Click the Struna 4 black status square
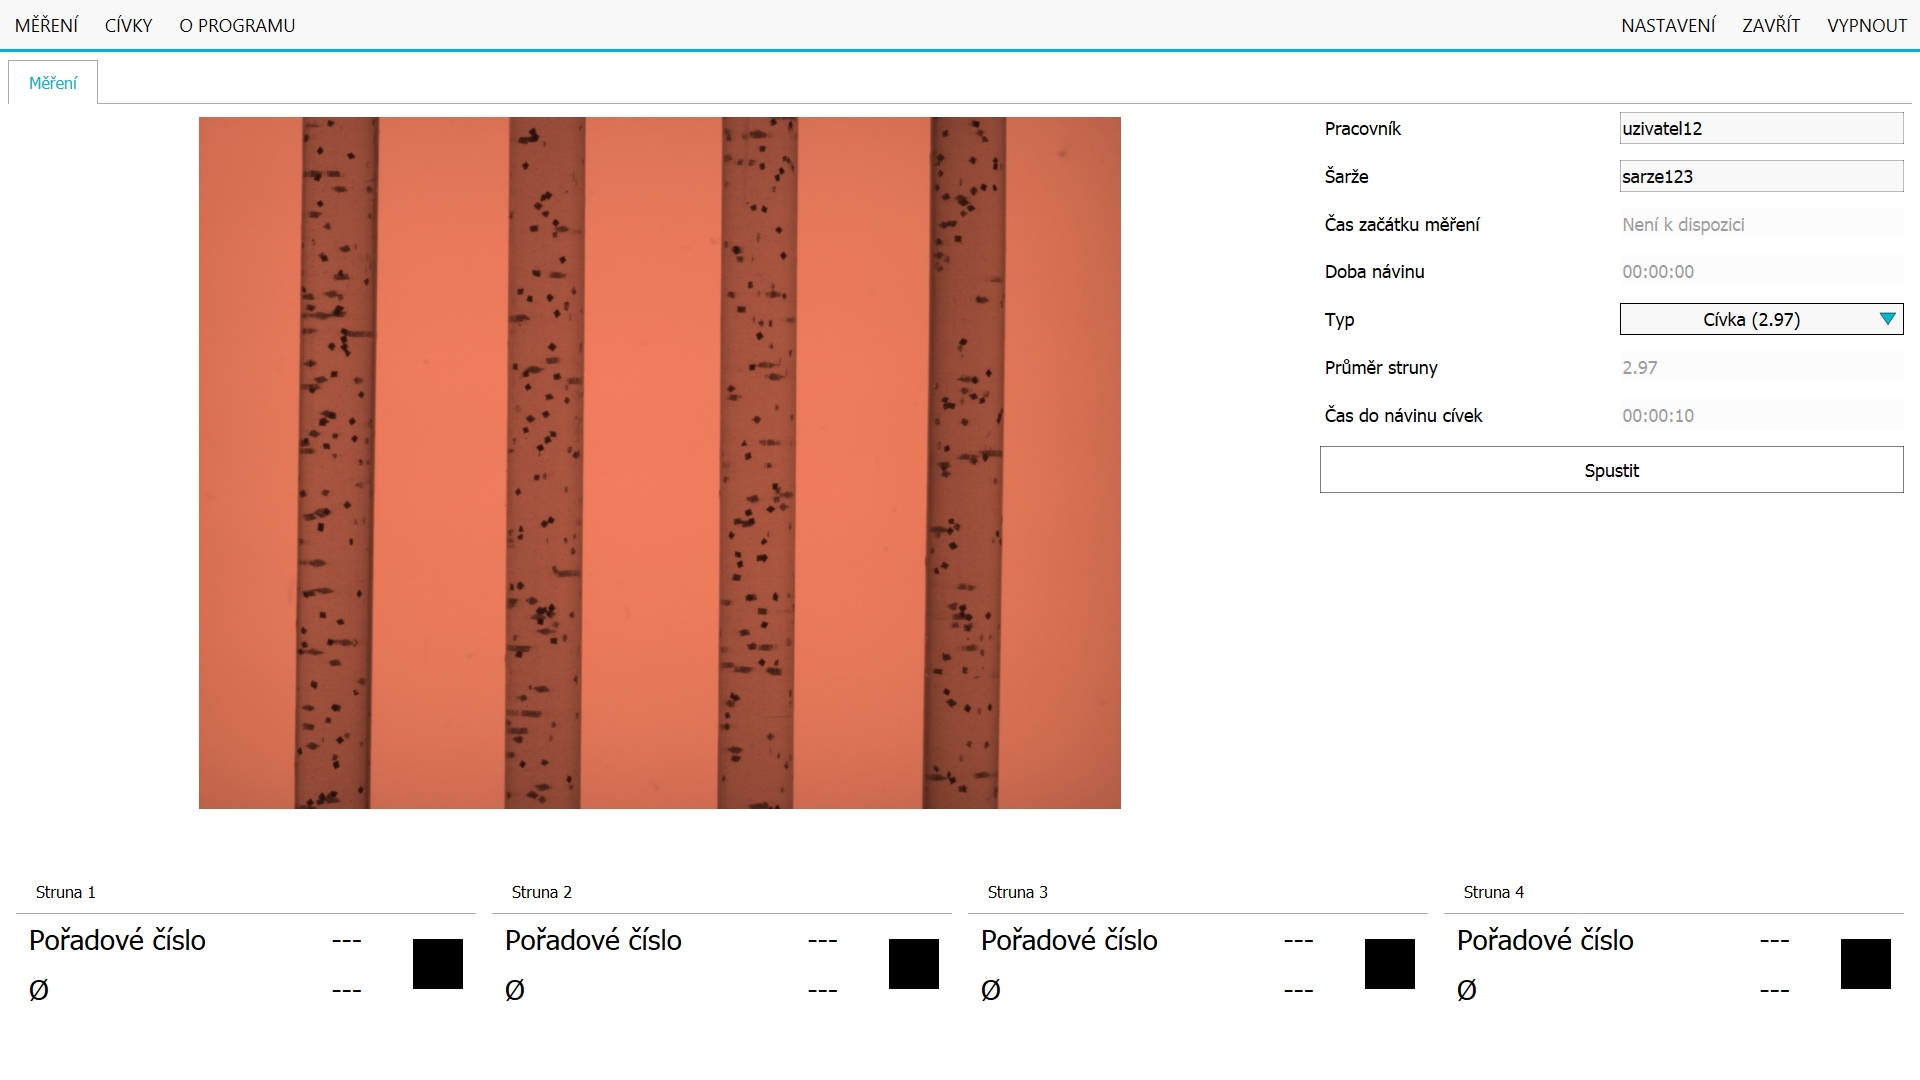Viewport: 1920px width, 1080px height. pyautogui.click(x=1866, y=964)
